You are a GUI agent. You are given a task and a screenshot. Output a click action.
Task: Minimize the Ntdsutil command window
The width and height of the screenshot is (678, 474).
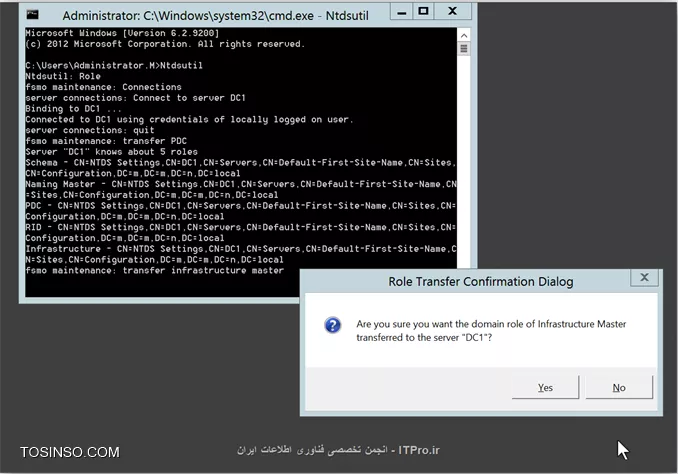click(x=401, y=12)
